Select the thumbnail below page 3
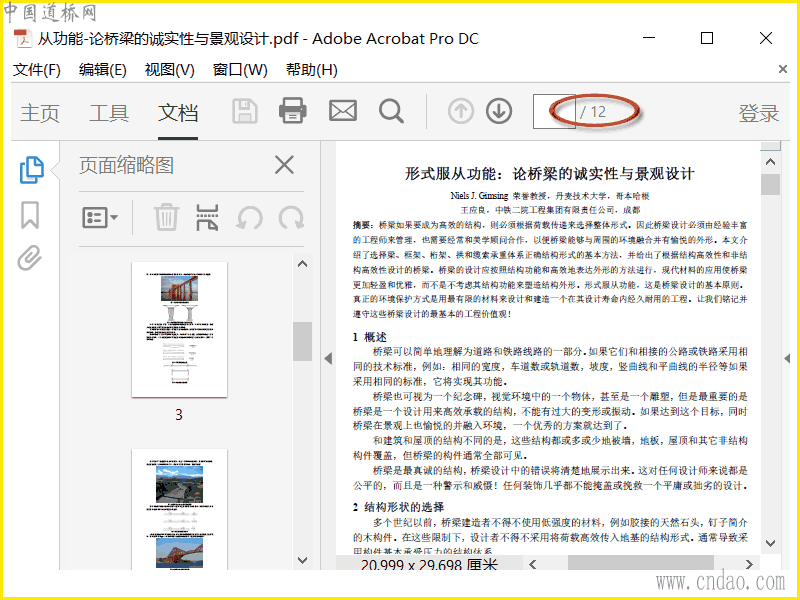The width and height of the screenshot is (800, 600). (179, 509)
